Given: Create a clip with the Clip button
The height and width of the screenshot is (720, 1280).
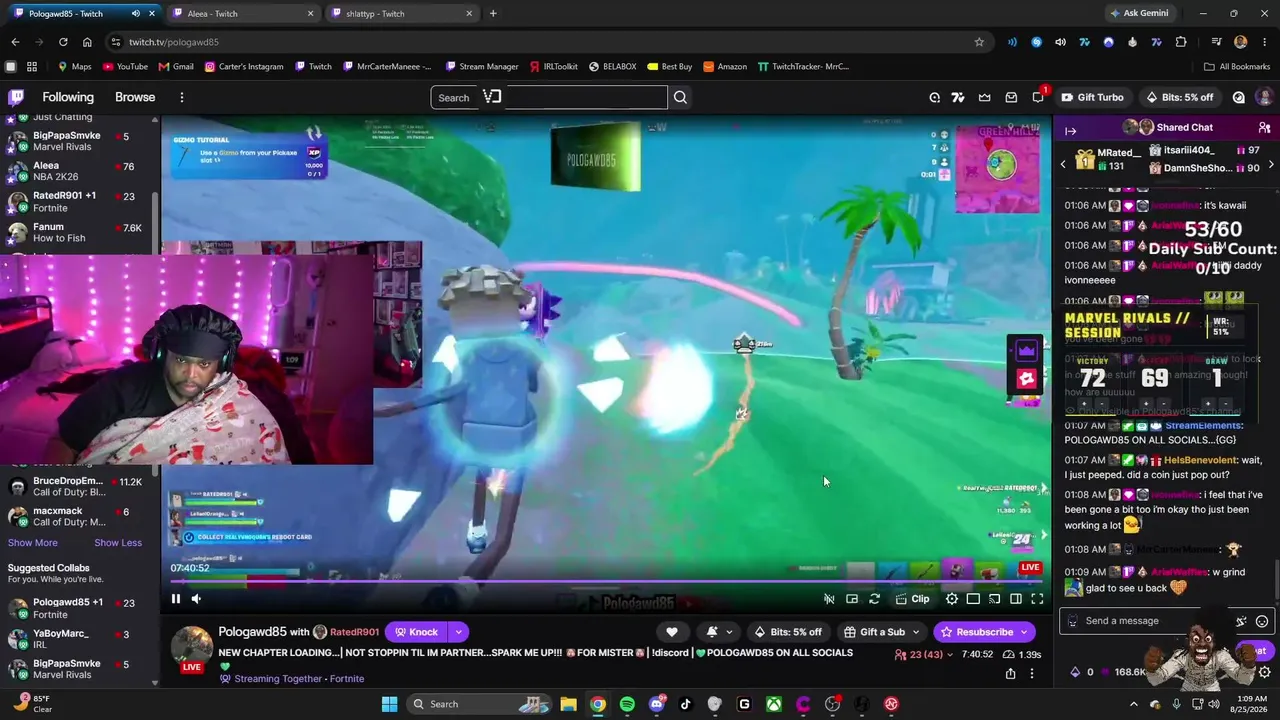Looking at the screenshot, I should click(912, 599).
